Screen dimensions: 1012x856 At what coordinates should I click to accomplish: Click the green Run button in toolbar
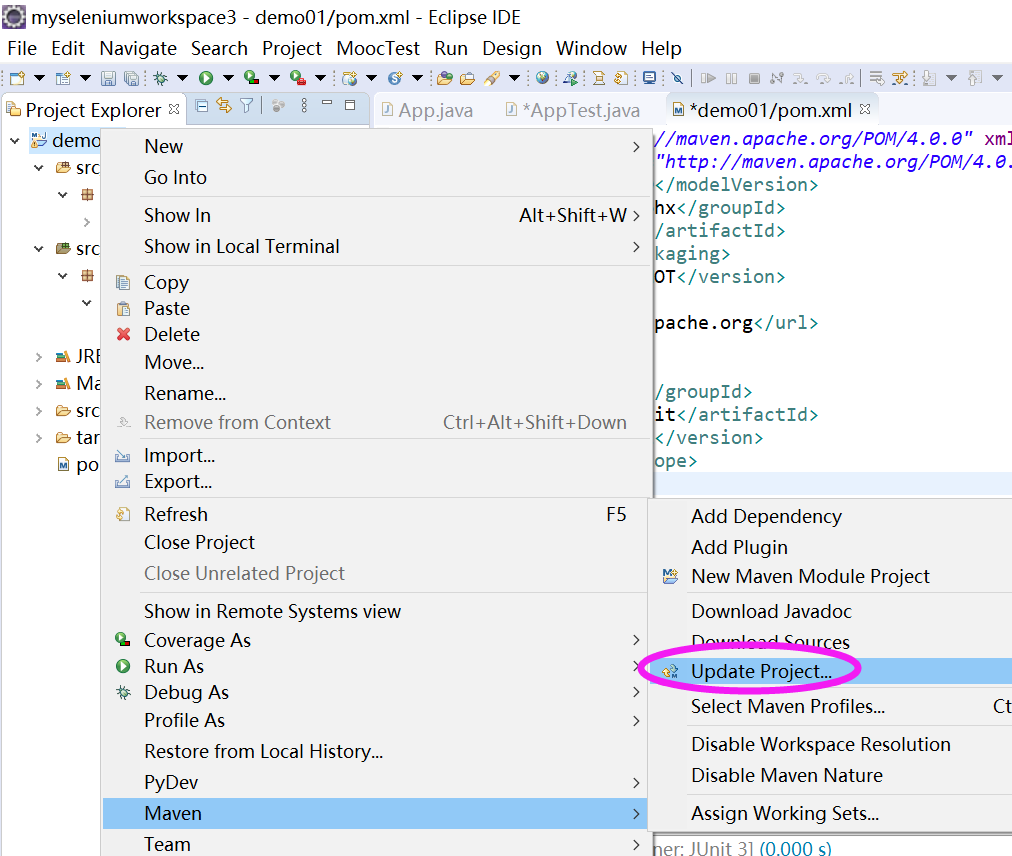click(206, 78)
